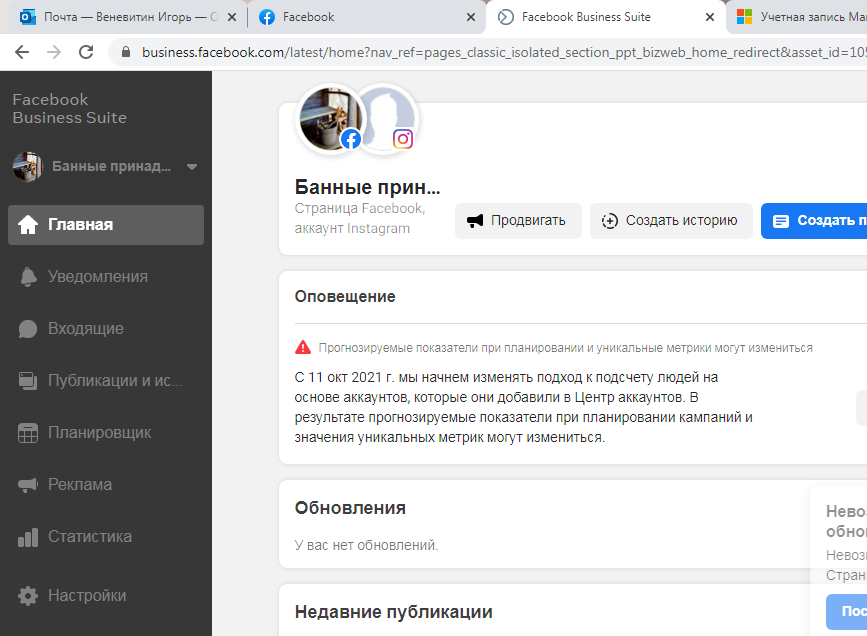Open Статистика in the sidebar
The width and height of the screenshot is (867, 636).
(x=106, y=536)
